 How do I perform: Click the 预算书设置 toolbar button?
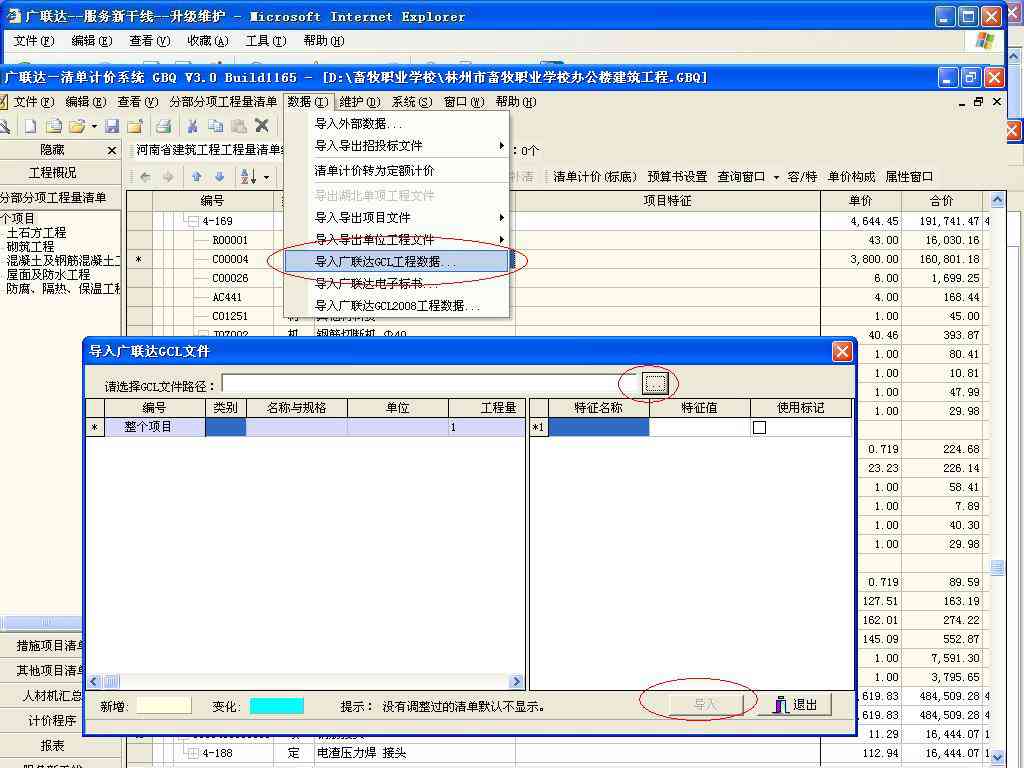pos(677,177)
